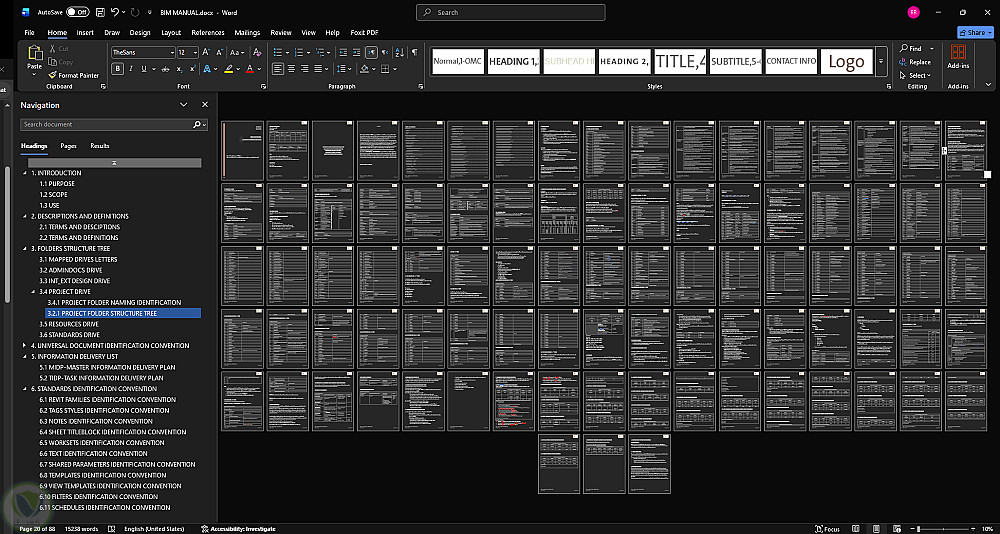Toggle align left button
The height and width of the screenshot is (534, 1000).
[278, 69]
